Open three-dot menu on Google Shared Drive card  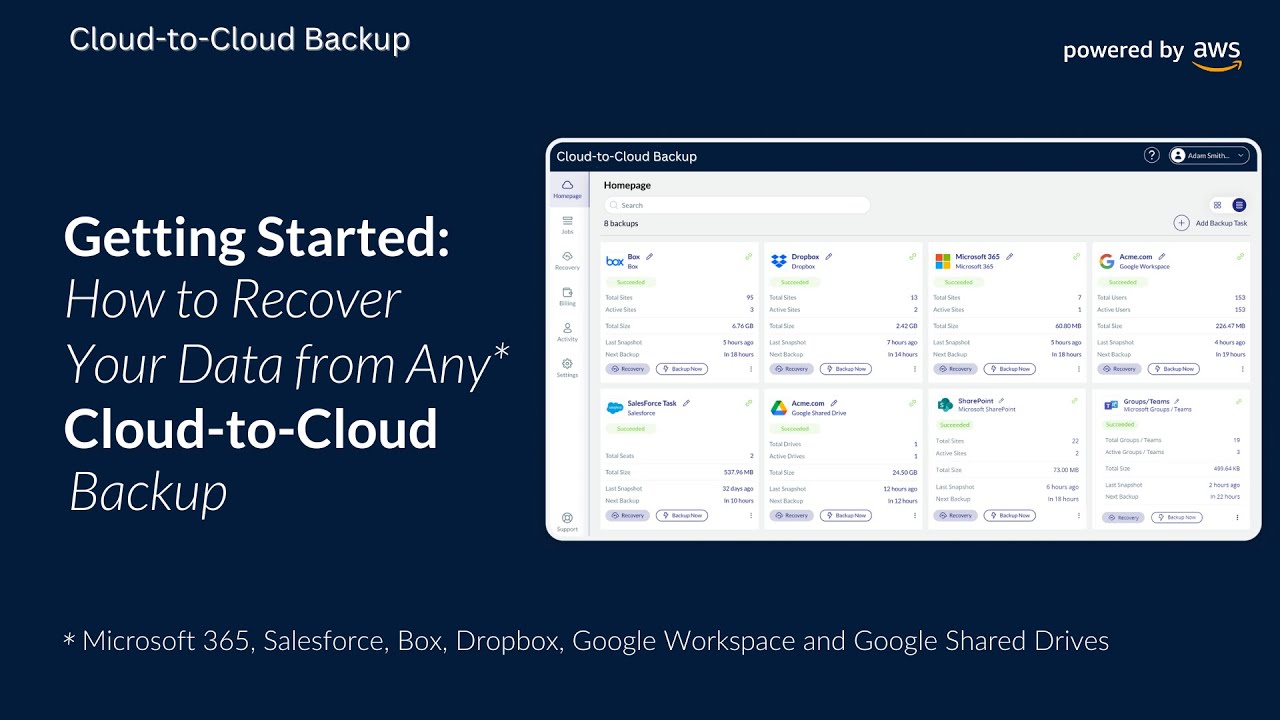pos(915,516)
